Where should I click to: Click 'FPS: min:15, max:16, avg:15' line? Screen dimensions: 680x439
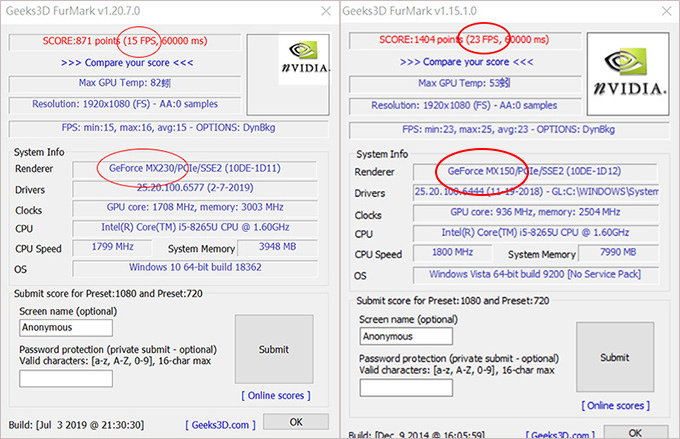point(168,128)
